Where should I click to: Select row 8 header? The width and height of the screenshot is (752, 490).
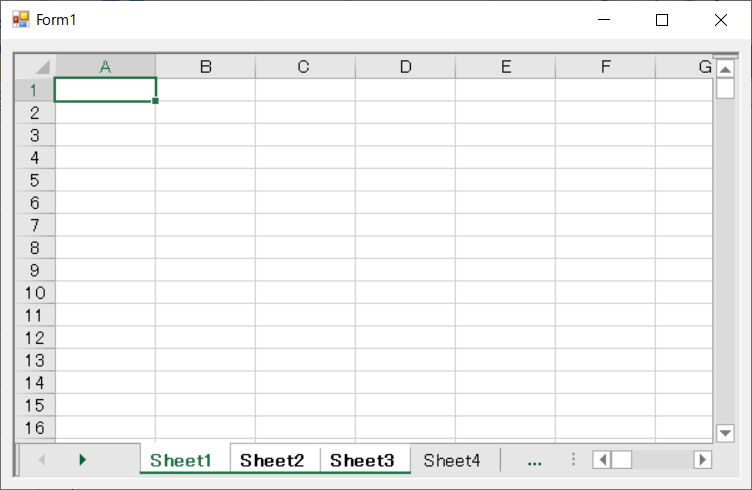[x=35, y=248]
